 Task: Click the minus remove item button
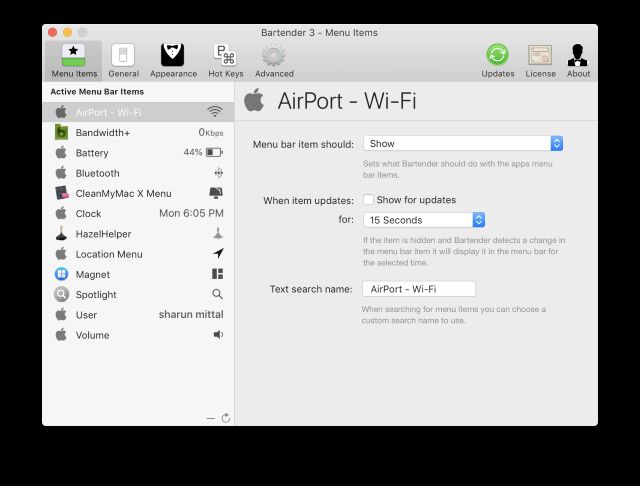[211, 418]
